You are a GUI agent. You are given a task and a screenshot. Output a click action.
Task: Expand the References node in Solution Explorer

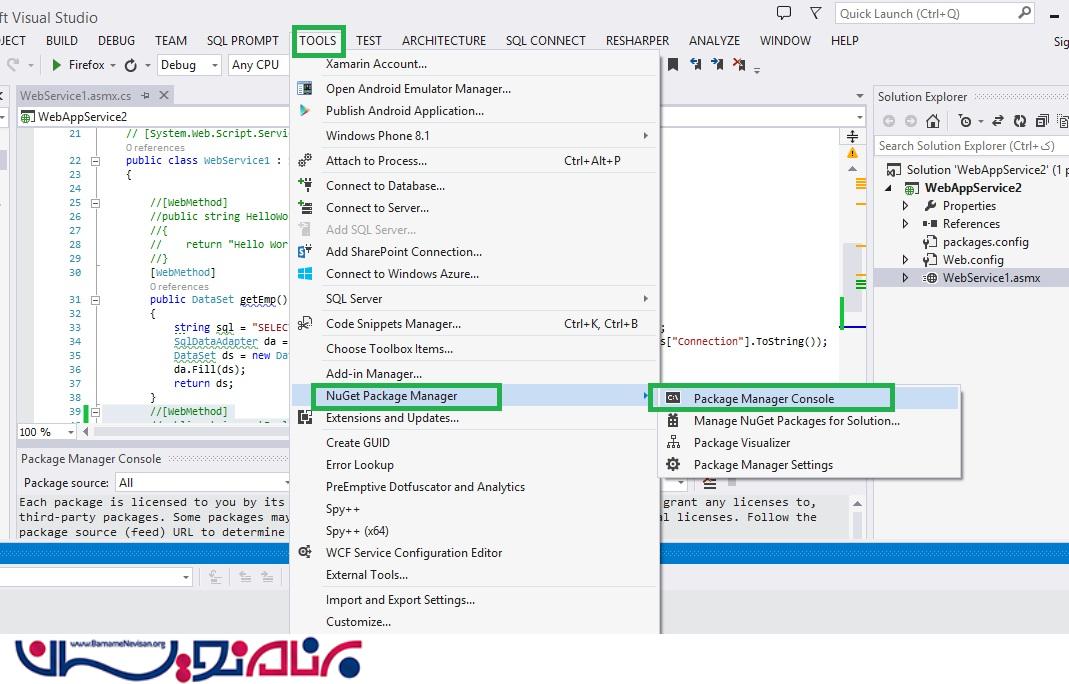[906, 224]
